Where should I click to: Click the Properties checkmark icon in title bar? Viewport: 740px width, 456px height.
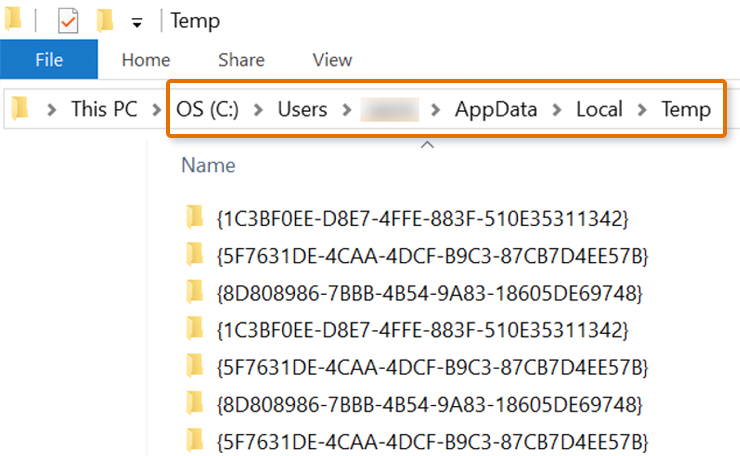click(x=68, y=21)
